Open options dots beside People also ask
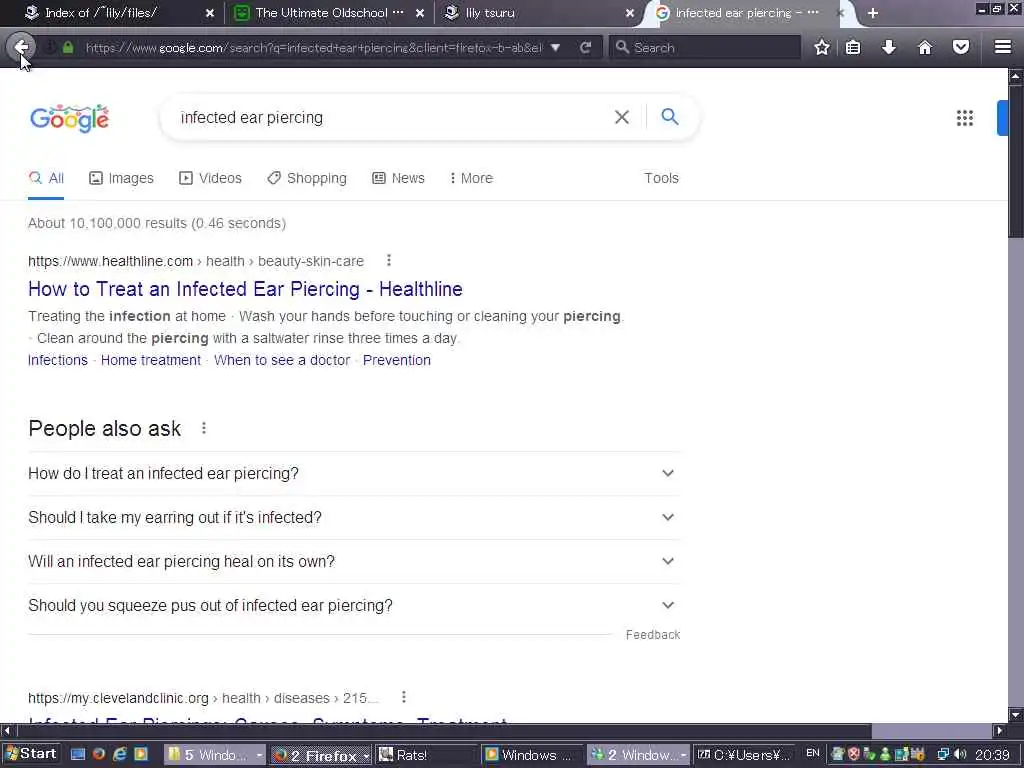Screen dimensions: 1024x768 (x=204, y=428)
